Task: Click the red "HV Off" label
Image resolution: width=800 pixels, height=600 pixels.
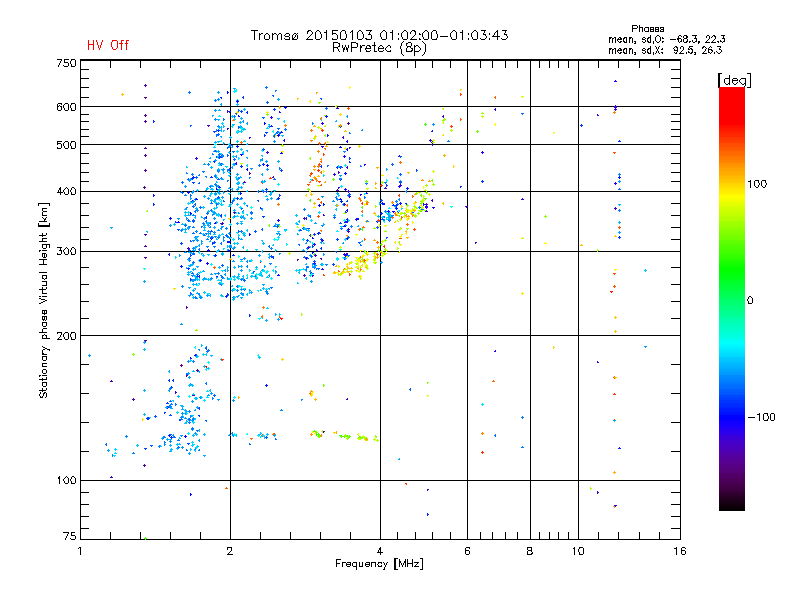Action: tap(108, 45)
